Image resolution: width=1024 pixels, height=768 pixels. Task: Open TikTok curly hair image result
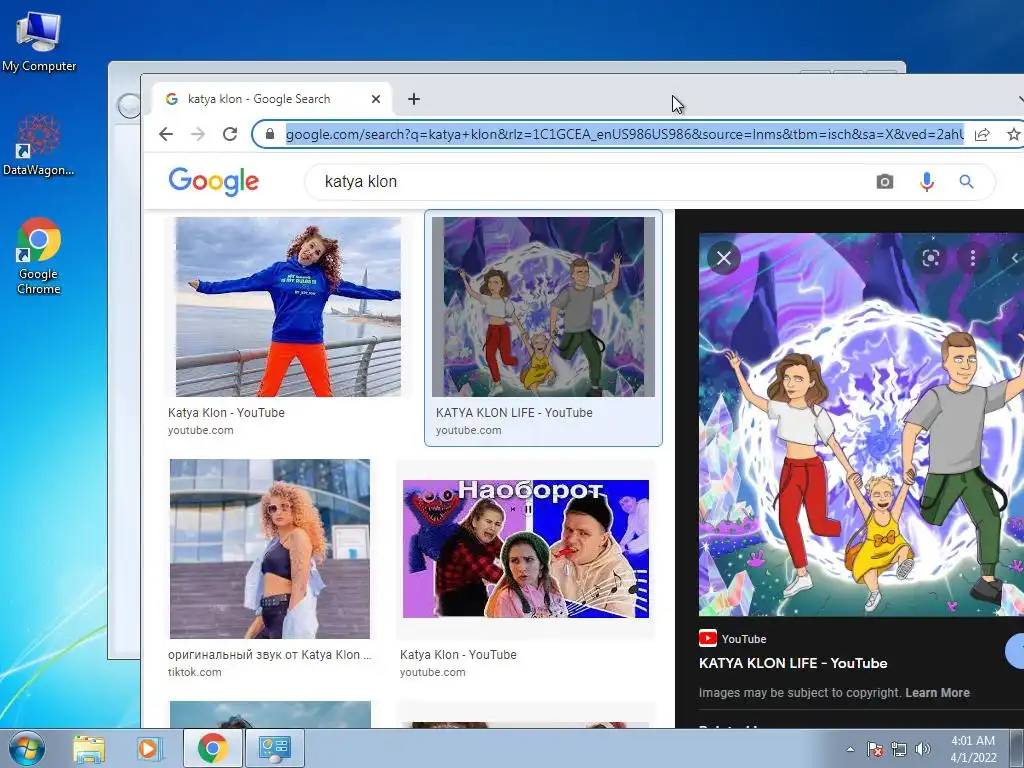pyautogui.click(x=270, y=549)
